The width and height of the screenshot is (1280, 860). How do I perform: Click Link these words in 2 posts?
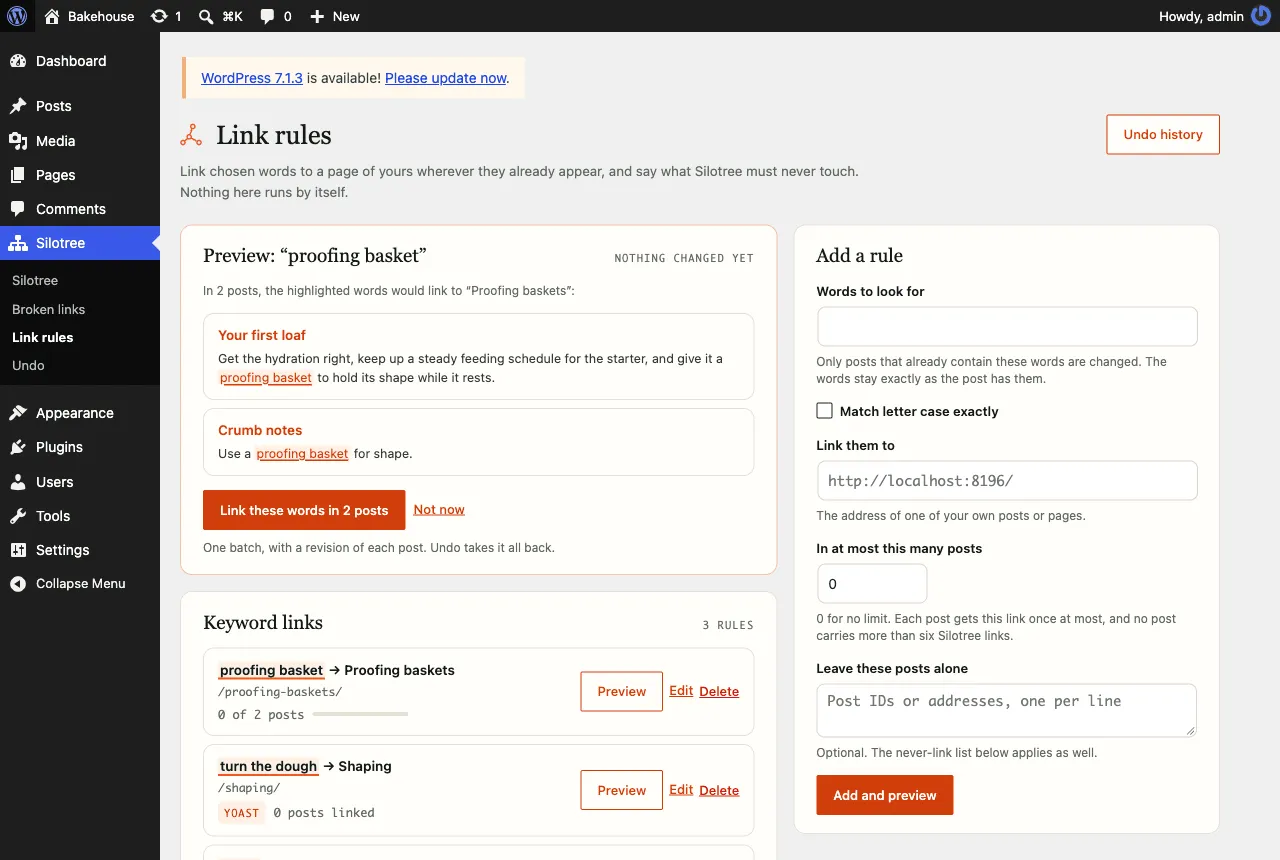[304, 510]
